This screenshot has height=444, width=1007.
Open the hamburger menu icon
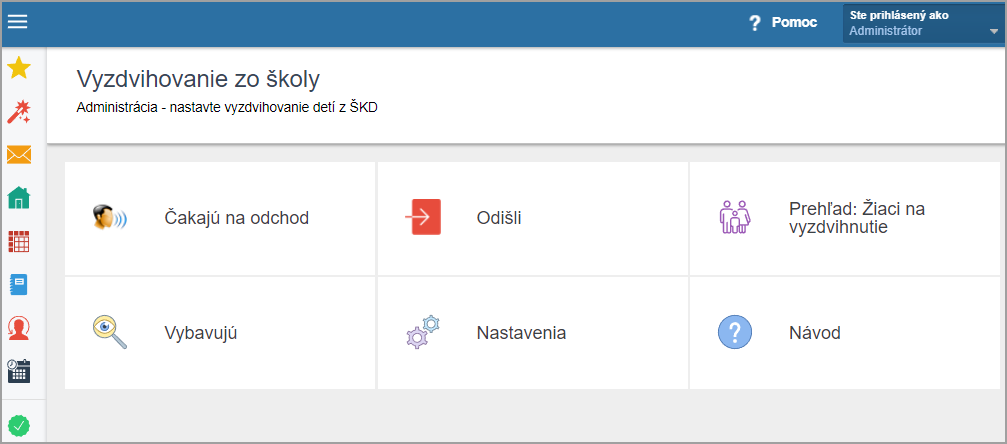(17, 21)
